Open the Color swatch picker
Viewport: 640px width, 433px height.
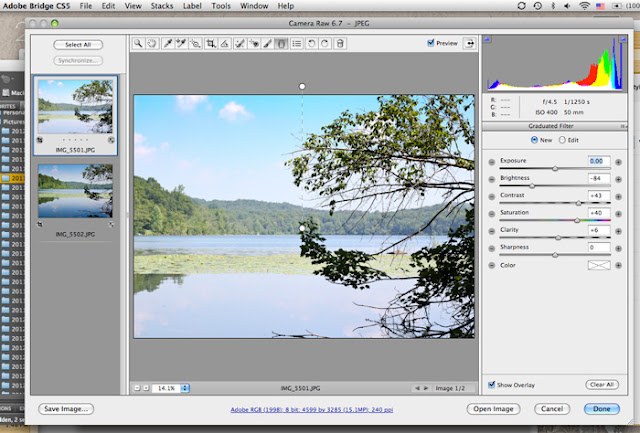pyautogui.click(x=599, y=265)
